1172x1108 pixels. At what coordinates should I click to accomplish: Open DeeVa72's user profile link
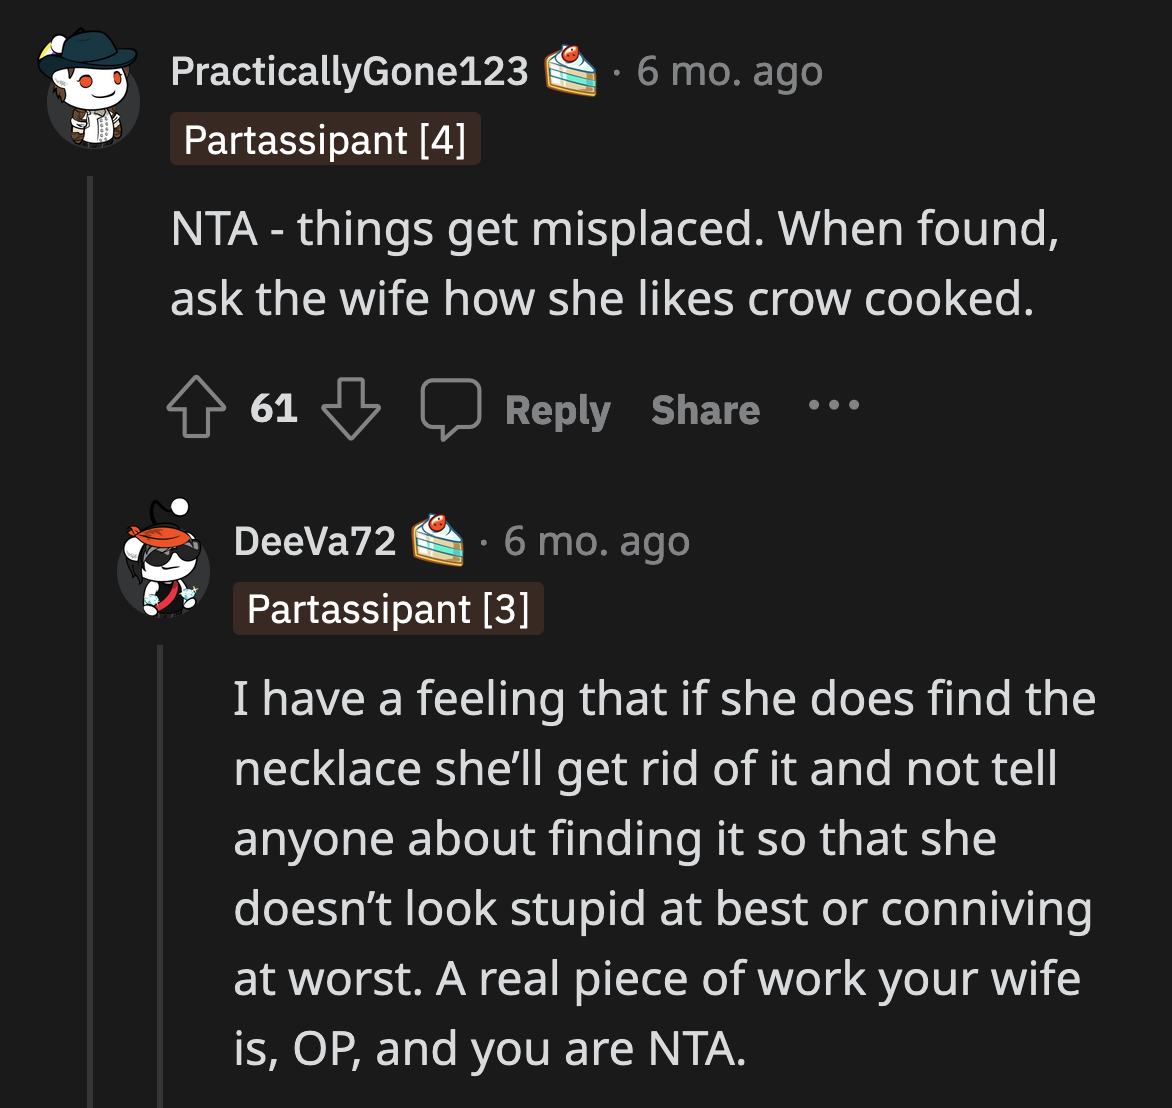(x=315, y=541)
